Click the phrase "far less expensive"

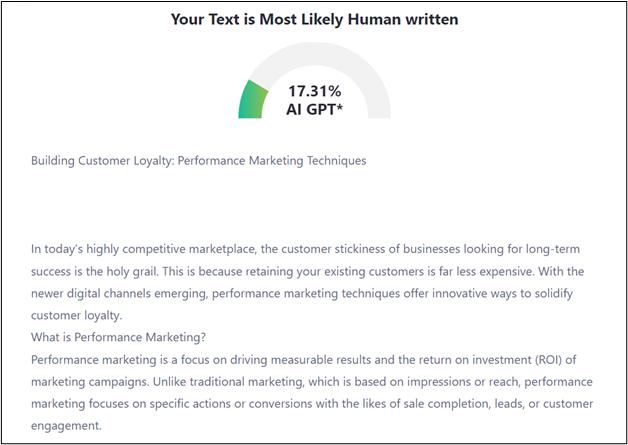pos(485,271)
